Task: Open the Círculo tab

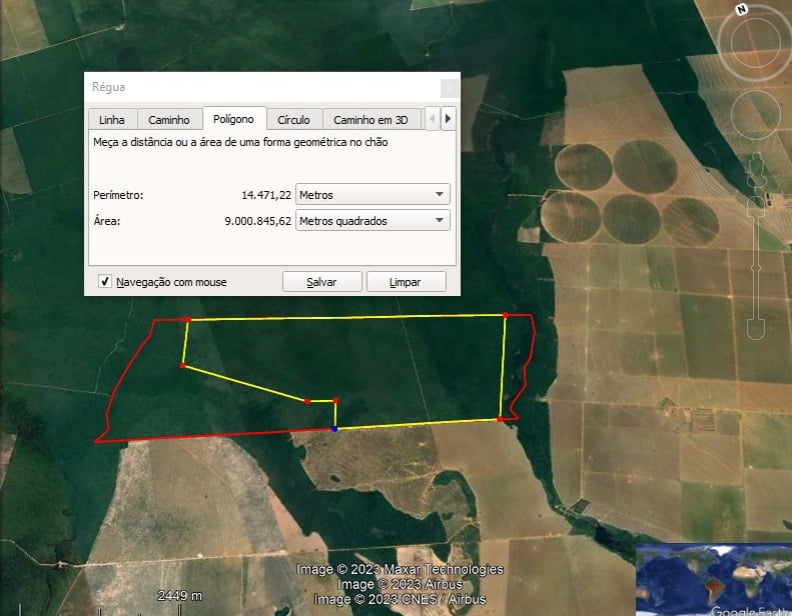Action: [x=294, y=120]
